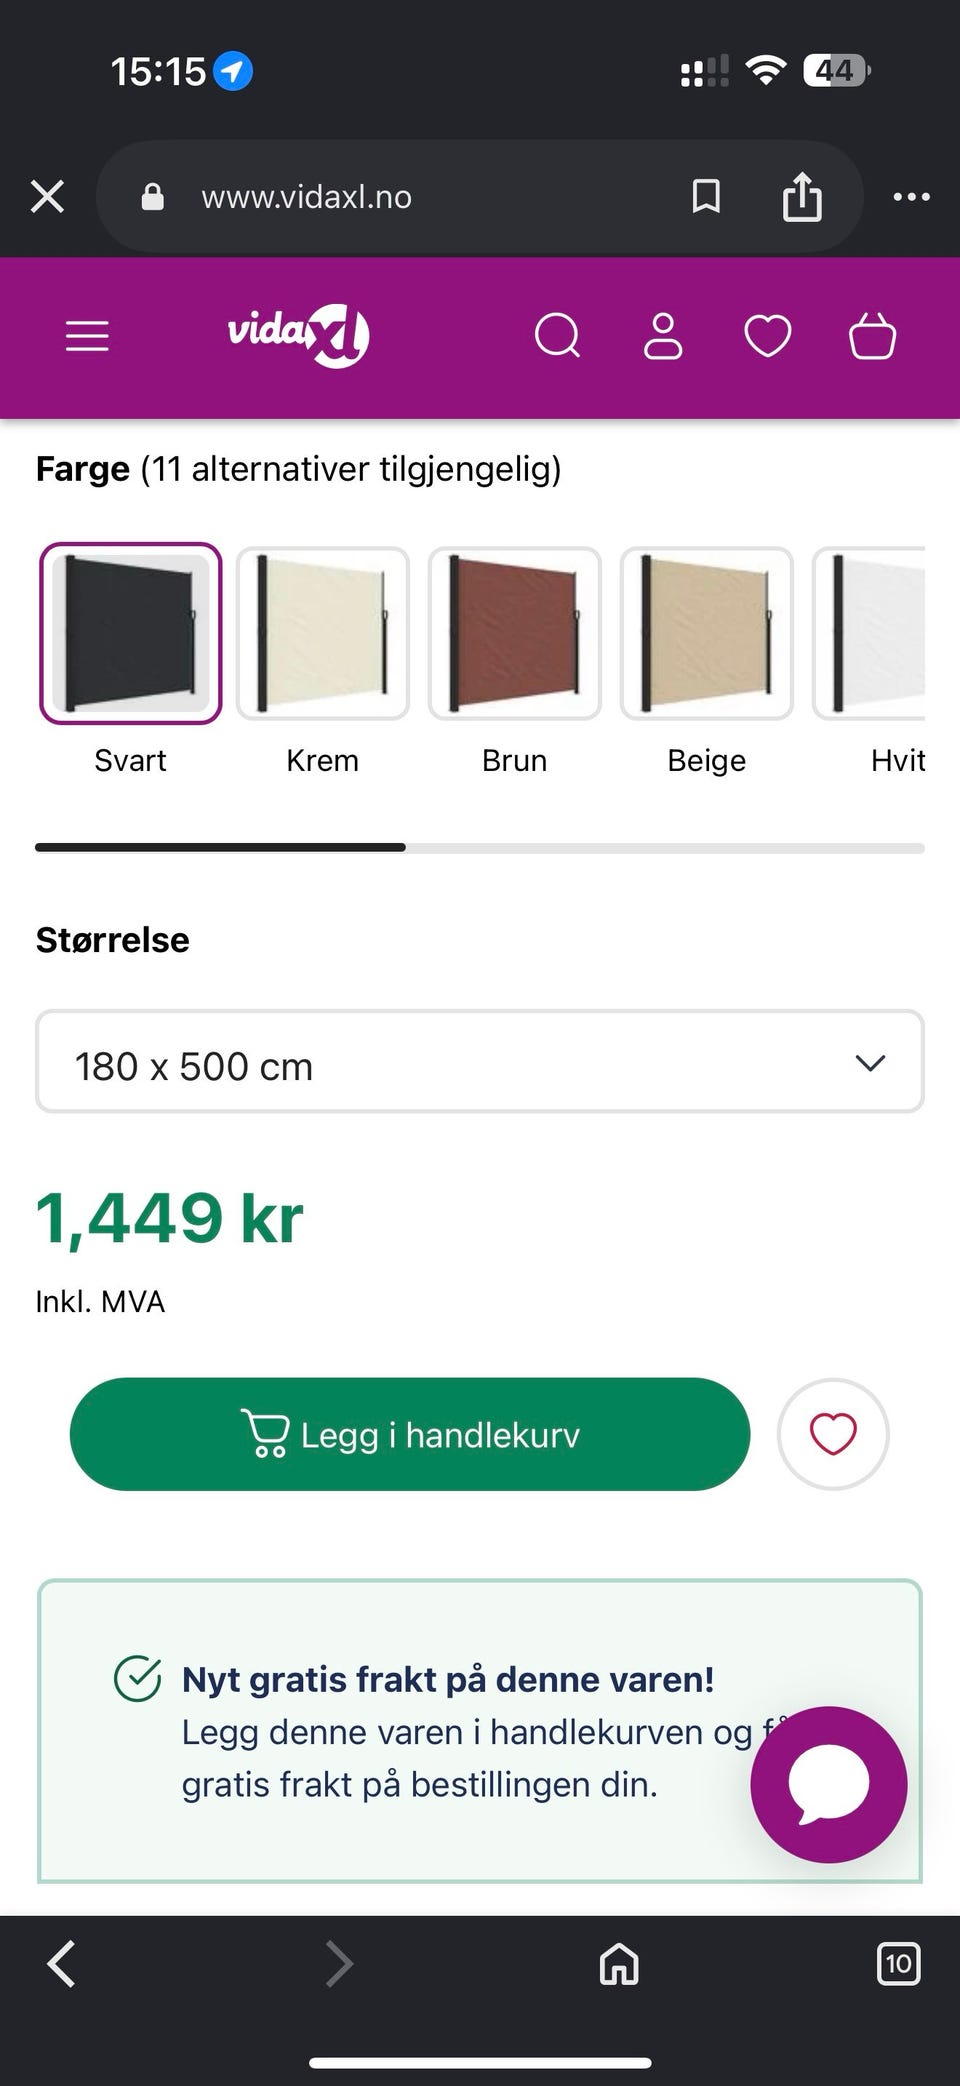Expand the 180 x 500 cm size dropdown
This screenshot has width=960, height=2086.
pos(480,1062)
